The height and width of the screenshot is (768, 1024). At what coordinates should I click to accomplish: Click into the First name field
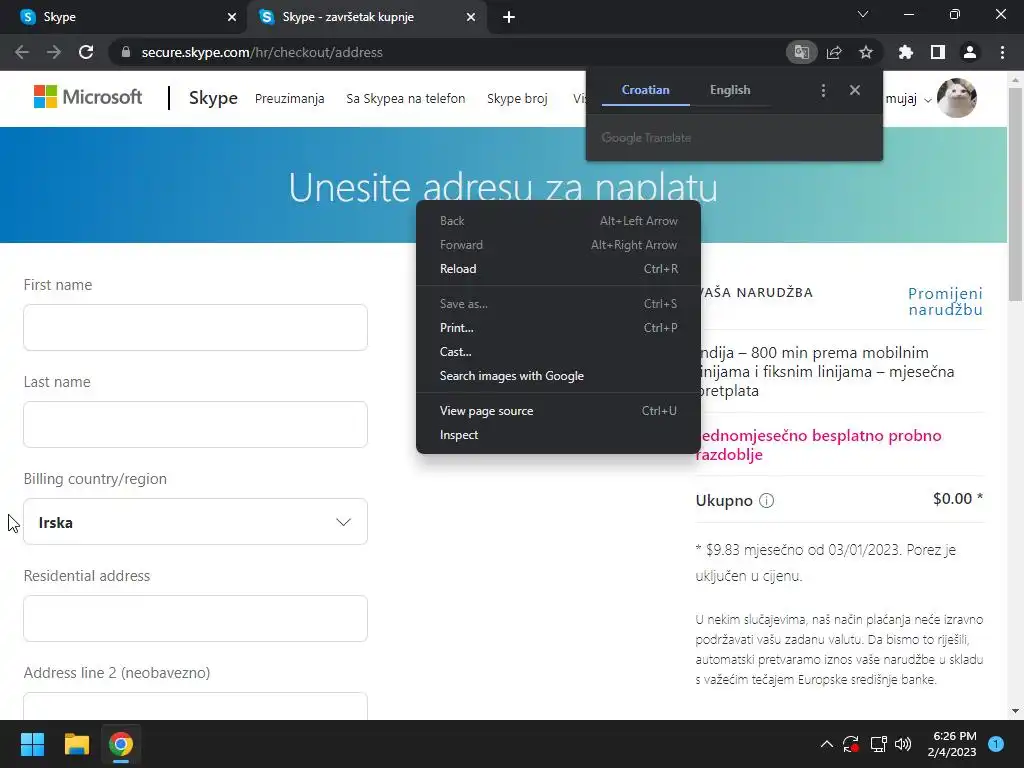(195, 327)
